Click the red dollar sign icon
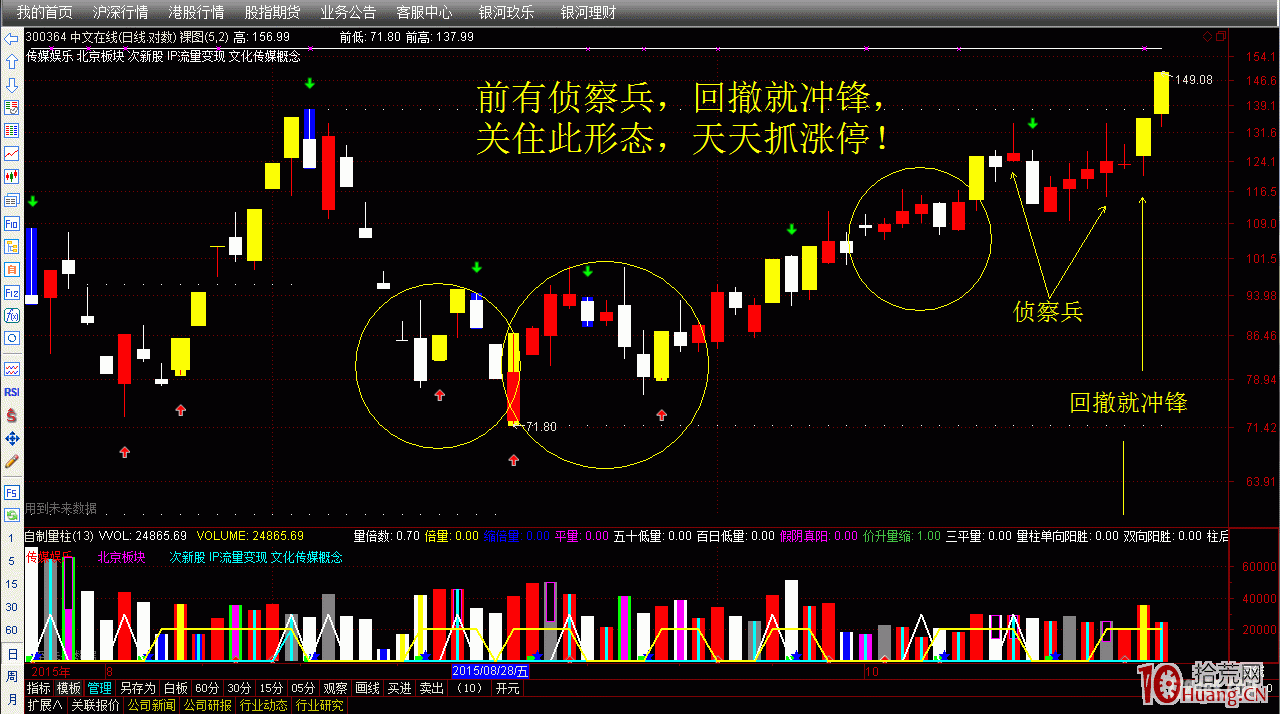The width and height of the screenshot is (1280, 714). click(x=12, y=415)
